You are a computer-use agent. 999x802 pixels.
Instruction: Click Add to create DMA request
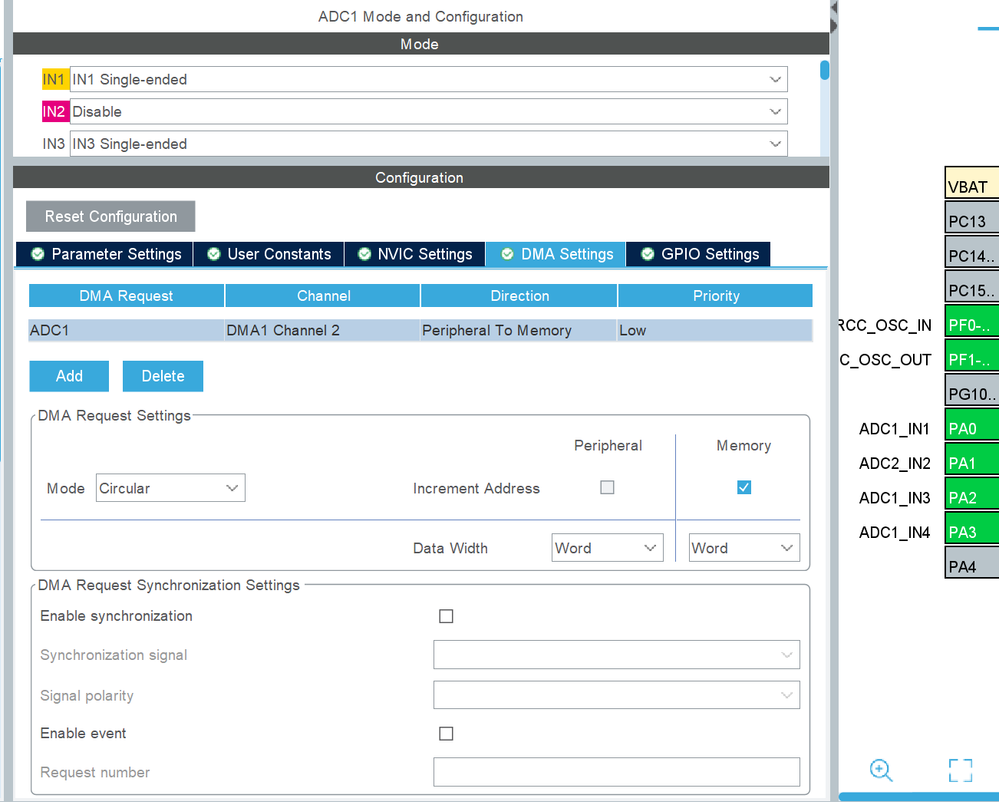[69, 376]
